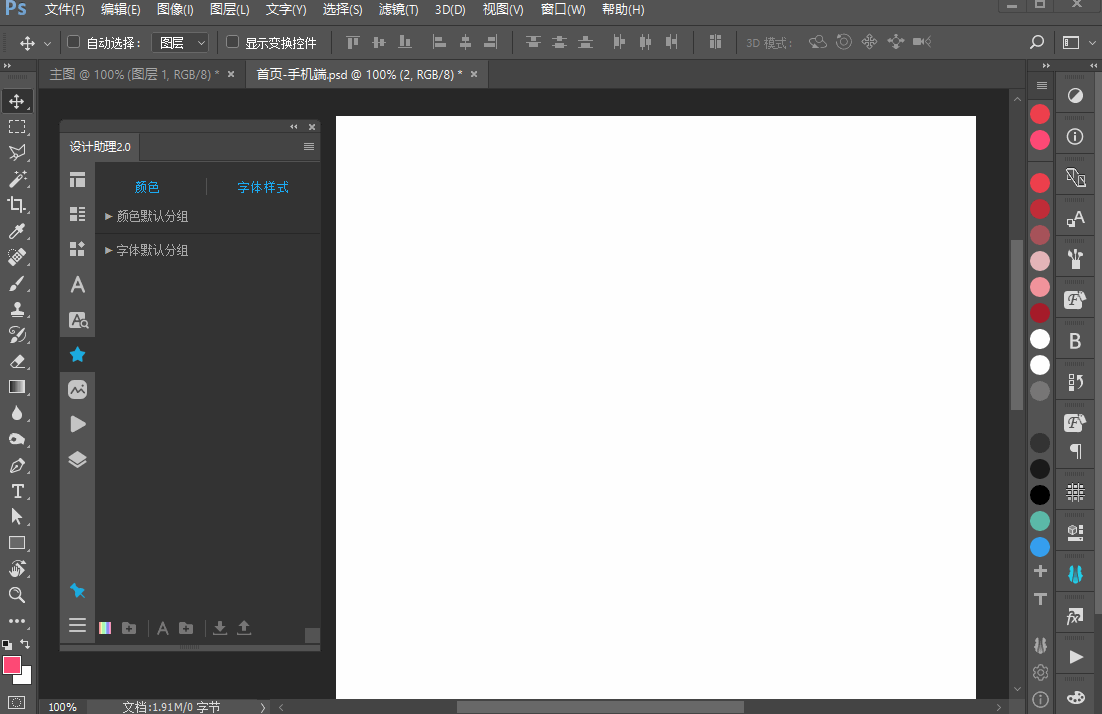1102x714 pixels.
Task: Select the Blur tool
Action: pos(17,413)
